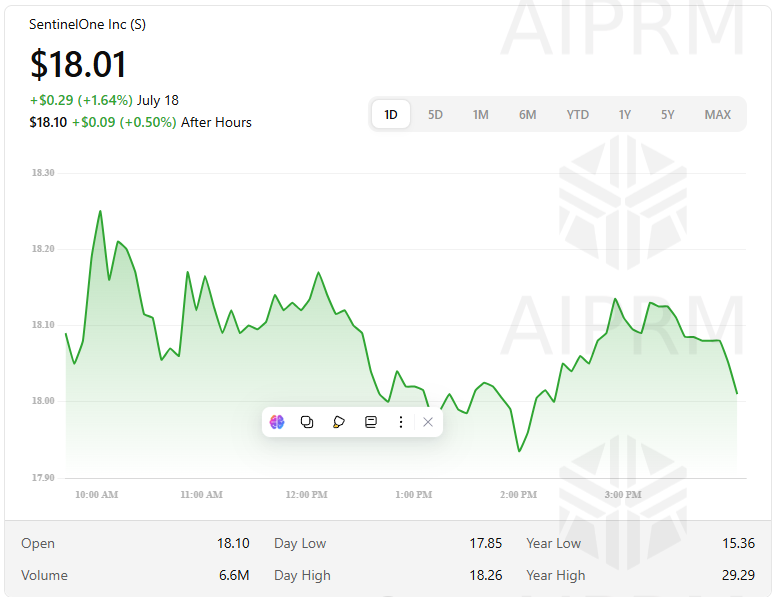Click the SentinelOne Inc (S) title

(x=88, y=24)
